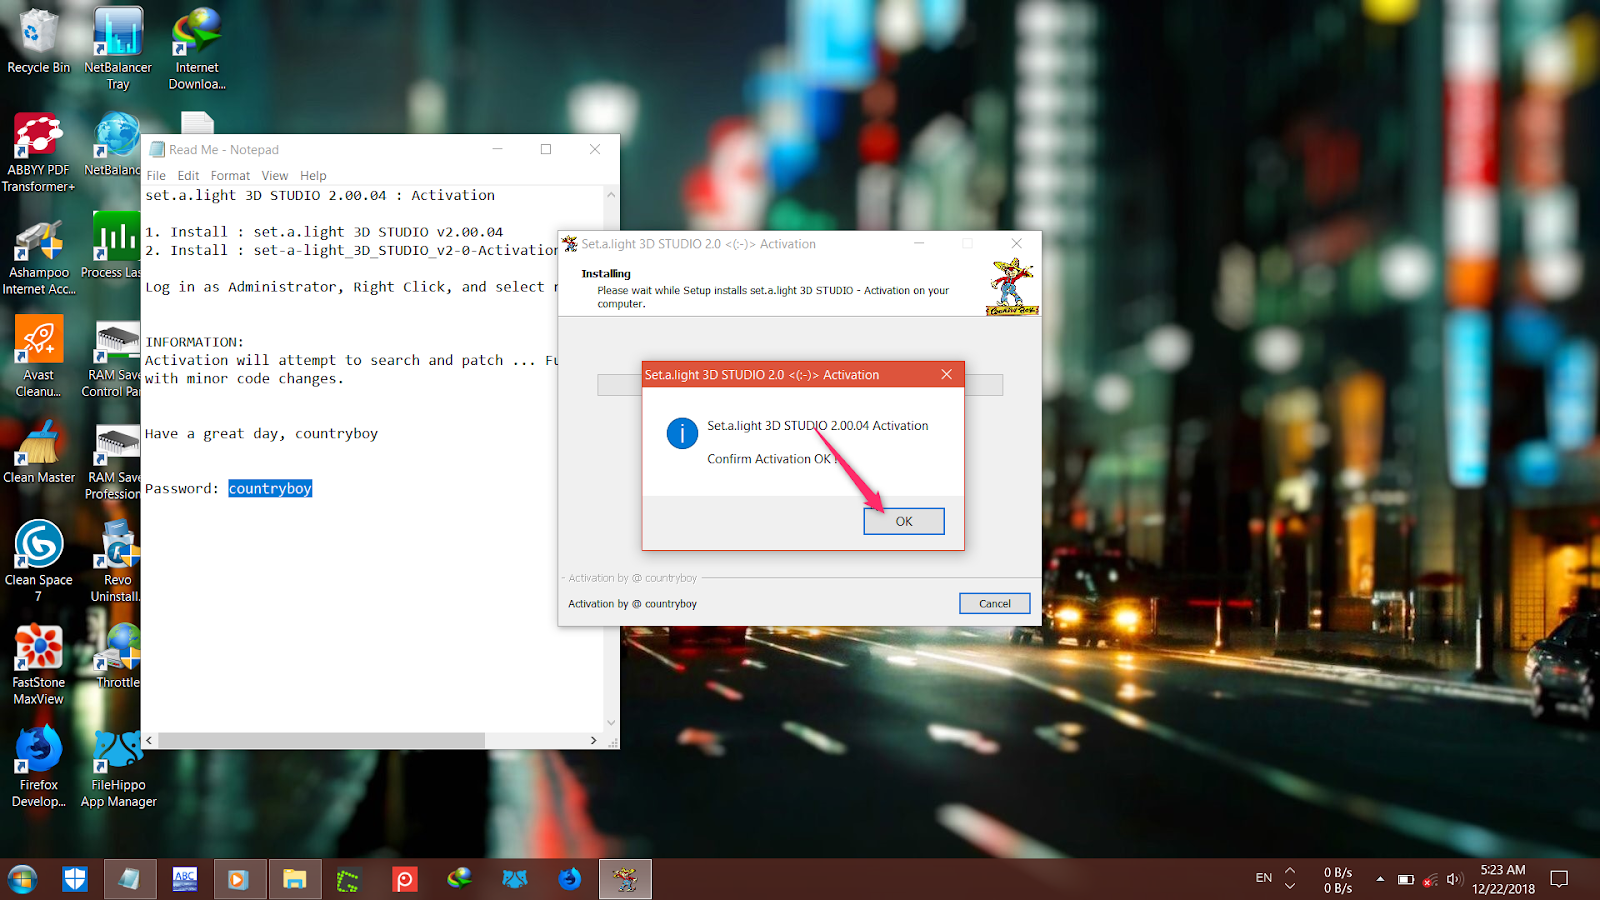The image size is (1600, 900).
Task: Open the Windows Start menu
Action: click(22, 879)
